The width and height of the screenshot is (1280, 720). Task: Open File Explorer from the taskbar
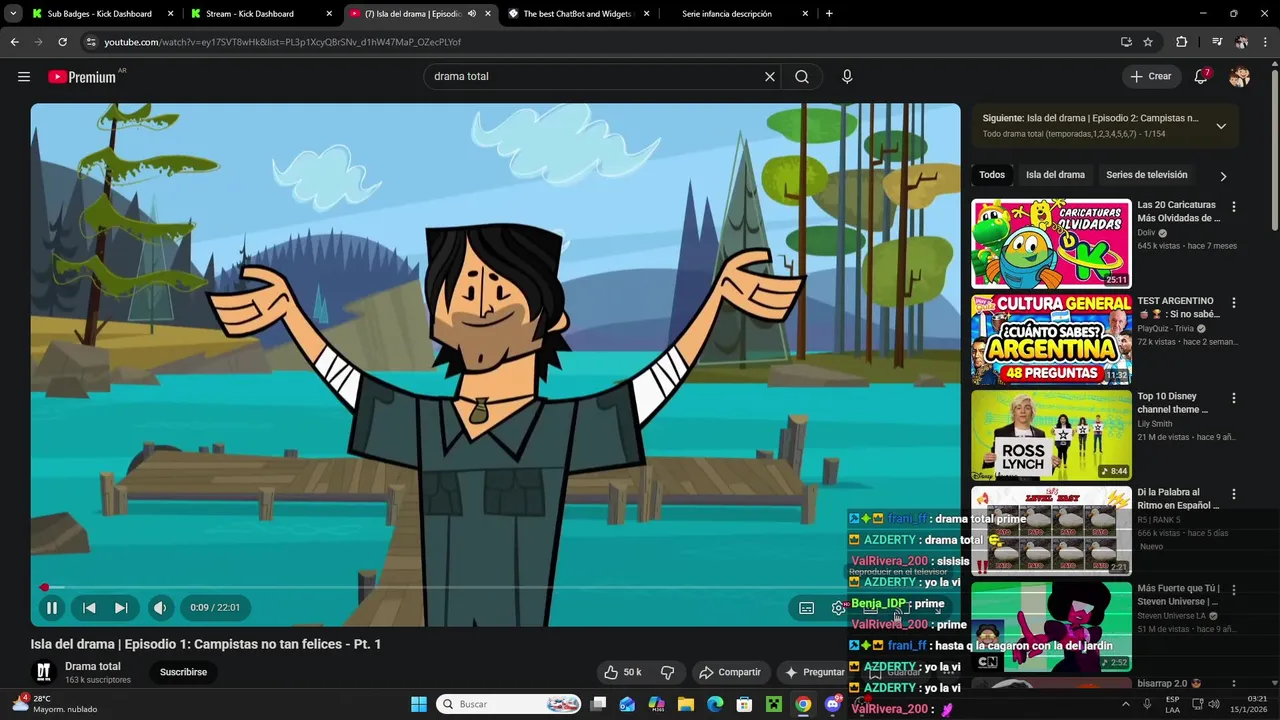686,704
